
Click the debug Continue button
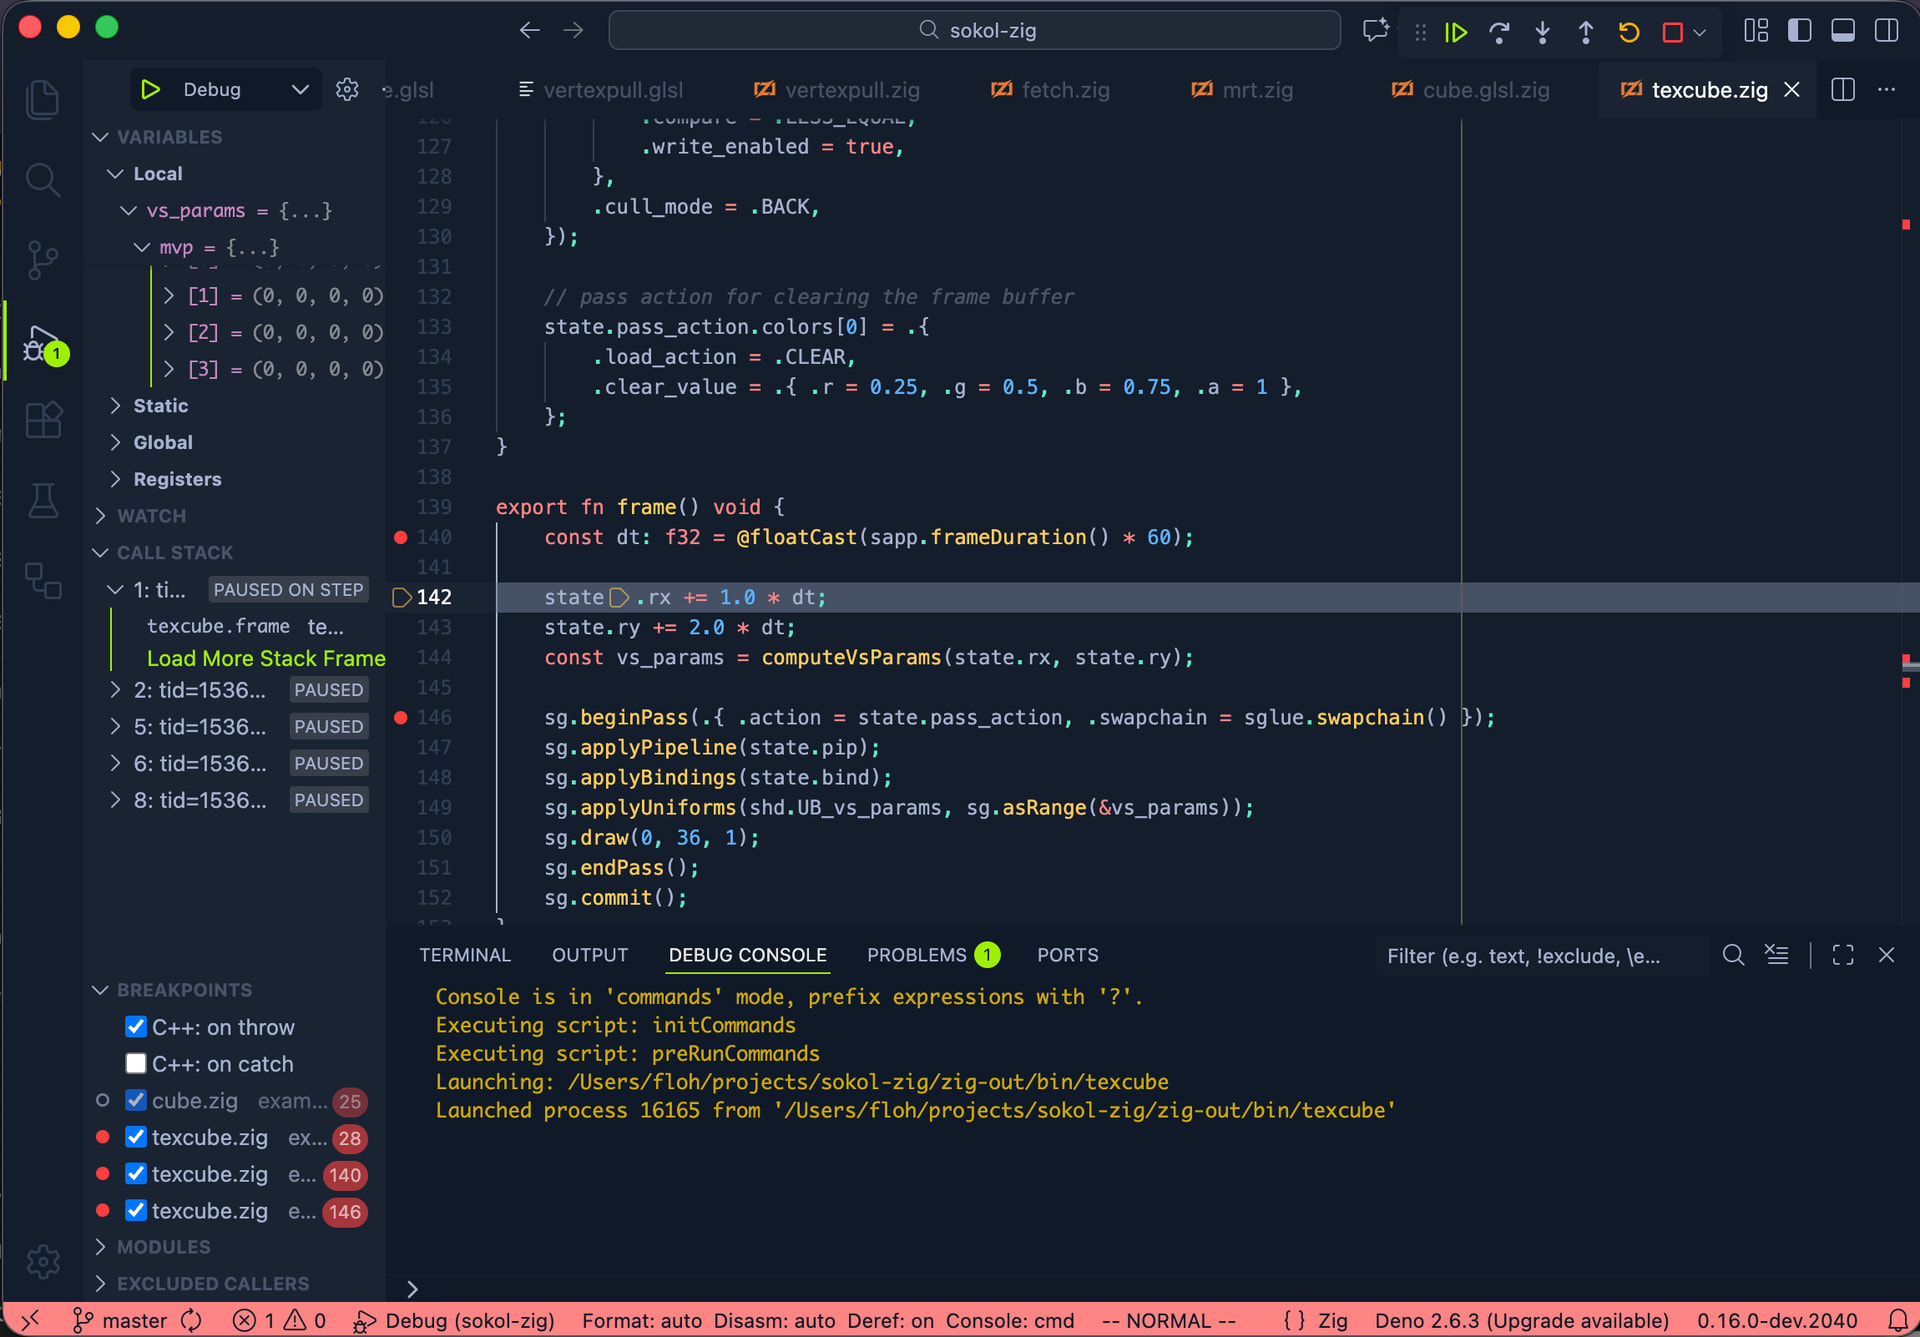[1455, 32]
